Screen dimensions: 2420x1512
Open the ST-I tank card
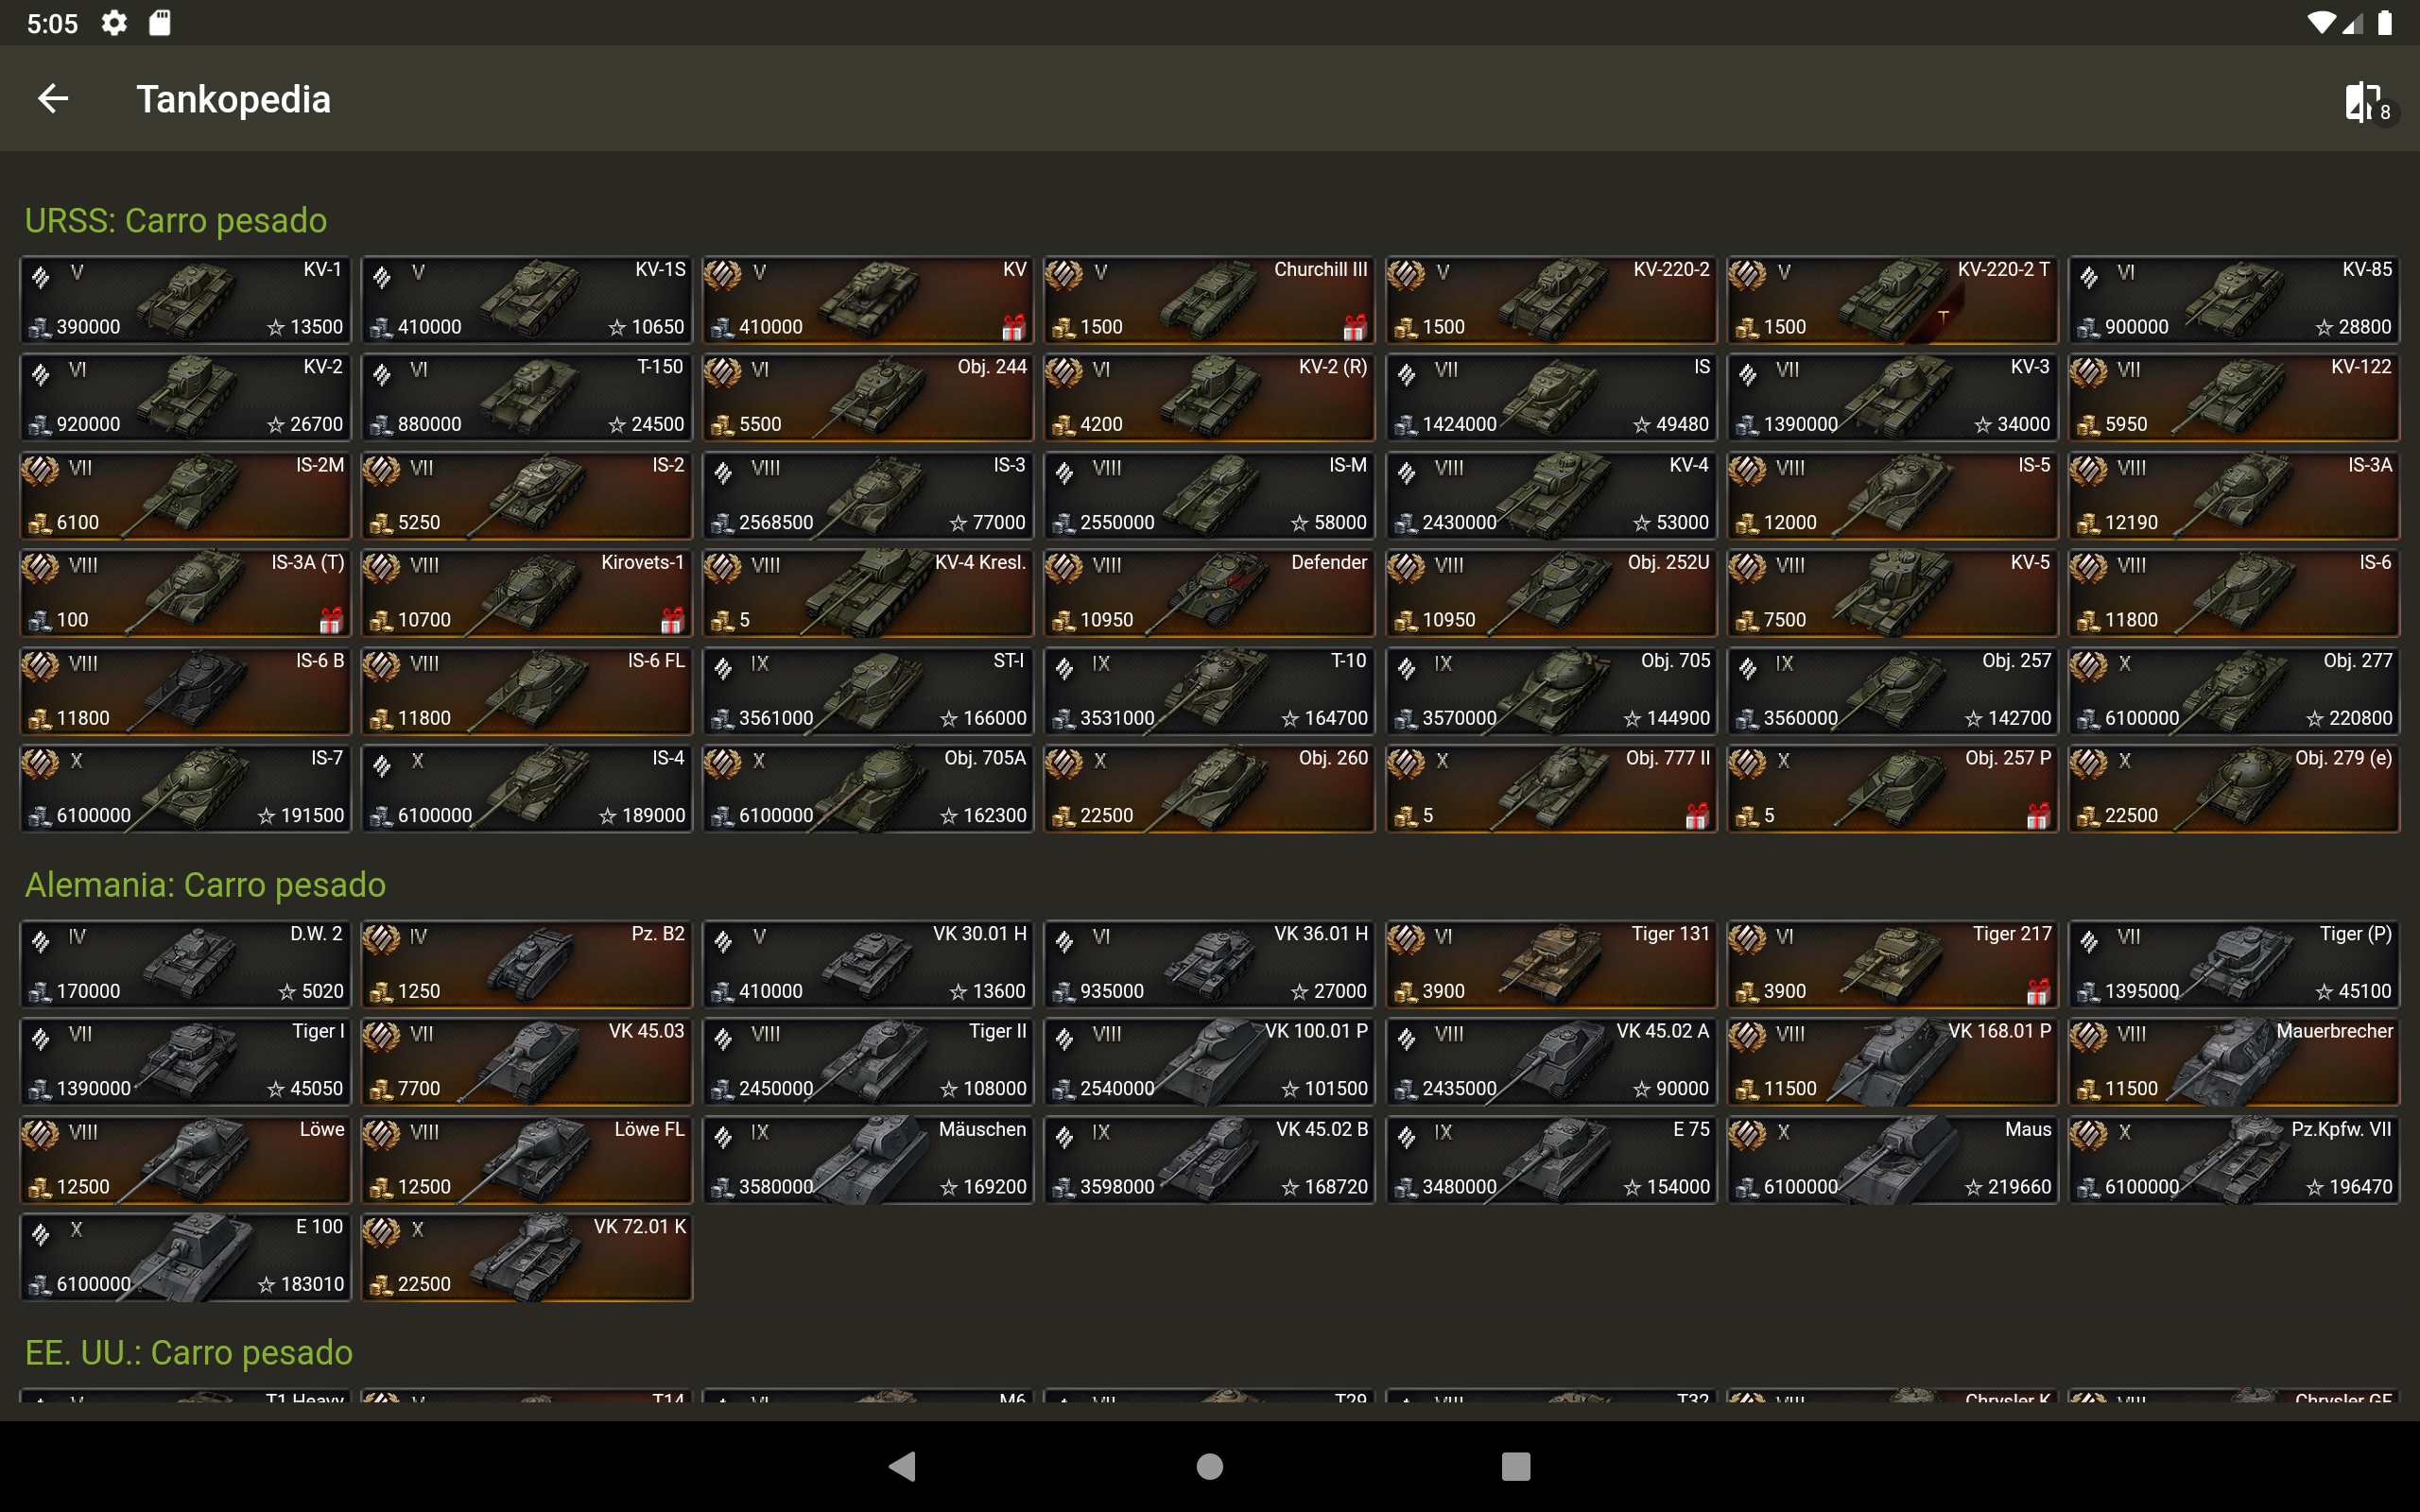868,691
